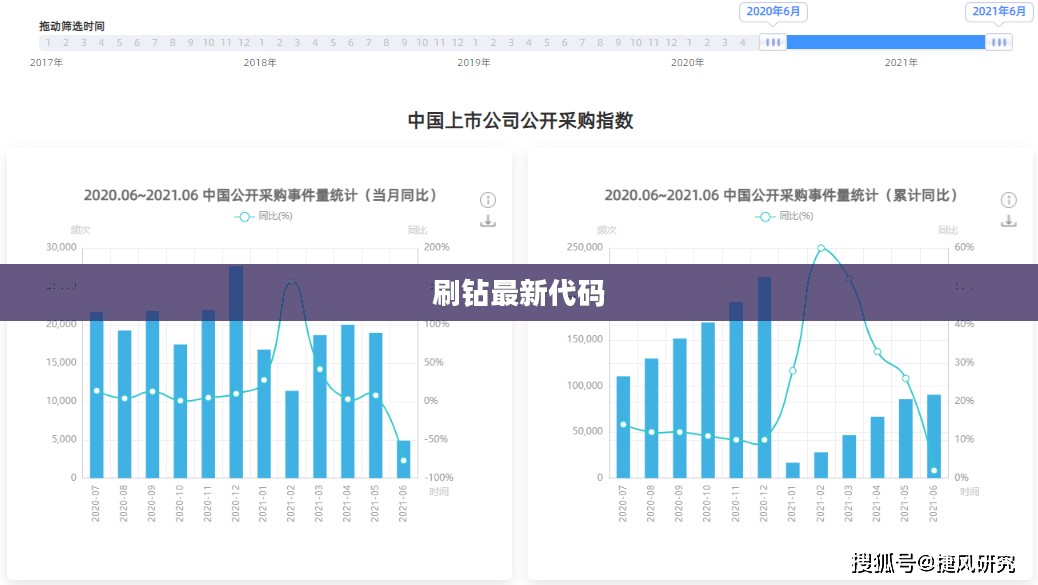1038x585 pixels.
Task: Select 2017年 on the timeline
Action: coord(46,62)
